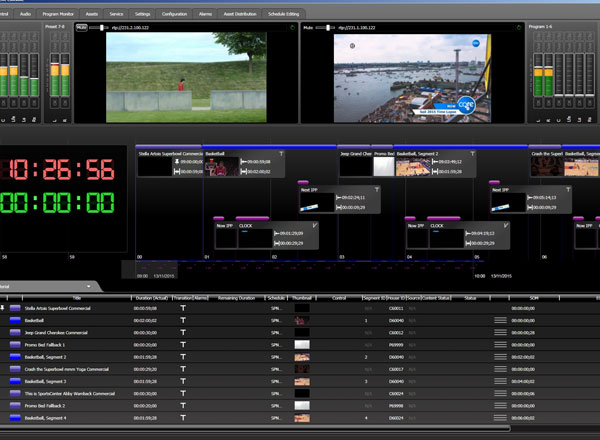Click the T transition icon in Basketball row

pyautogui.click(x=183, y=320)
